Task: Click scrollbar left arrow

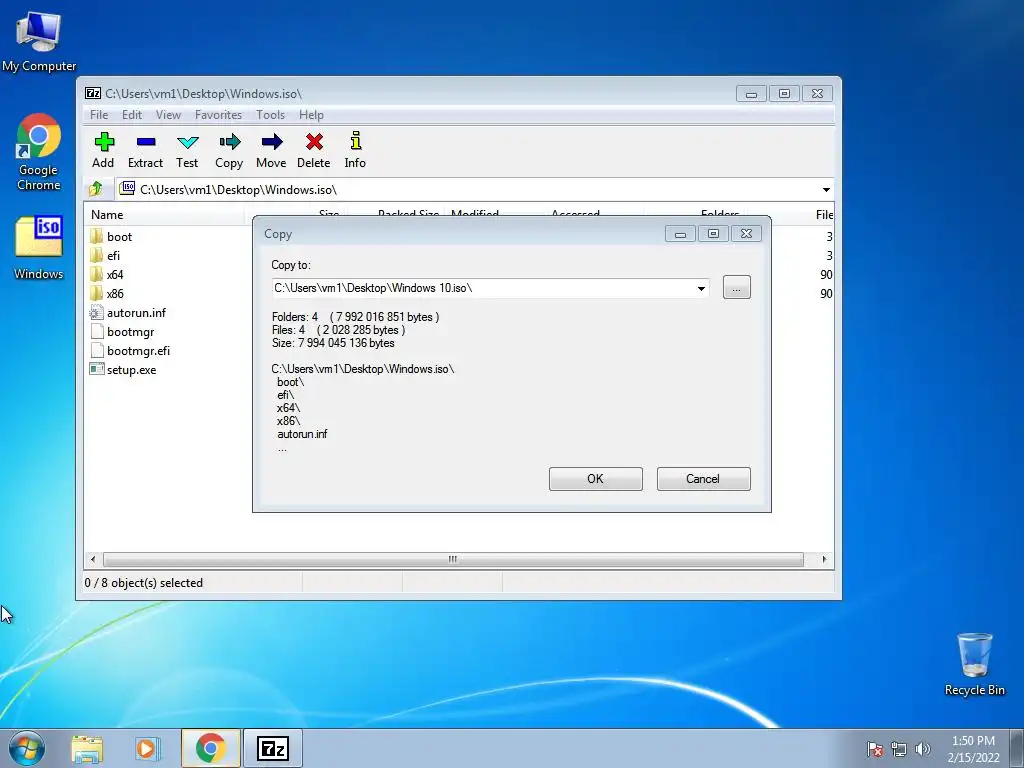Action: (x=93, y=560)
